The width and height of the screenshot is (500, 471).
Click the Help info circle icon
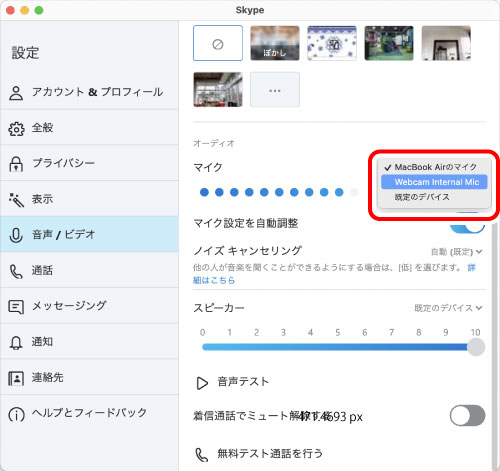coord(16,414)
